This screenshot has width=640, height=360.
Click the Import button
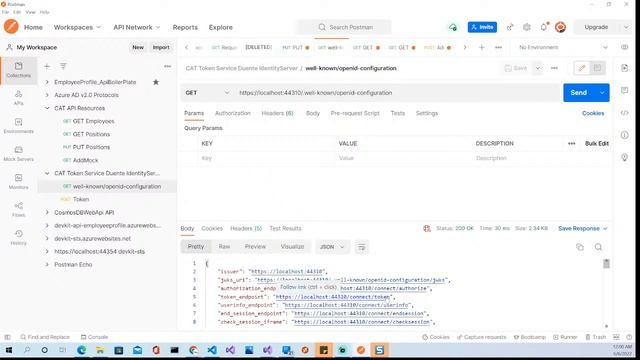pyautogui.click(x=161, y=47)
